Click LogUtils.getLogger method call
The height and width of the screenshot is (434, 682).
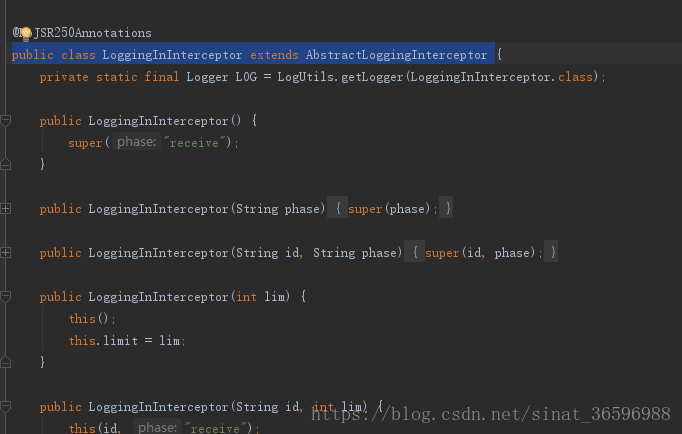click(x=340, y=77)
